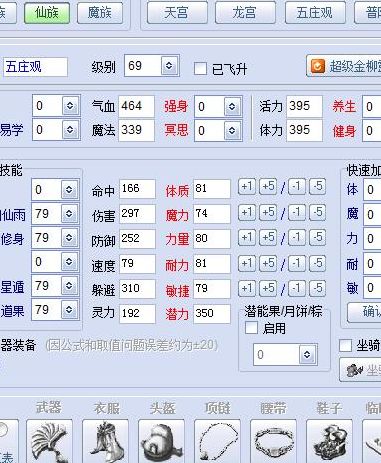Add +5 to 体质

coord(268,187)
